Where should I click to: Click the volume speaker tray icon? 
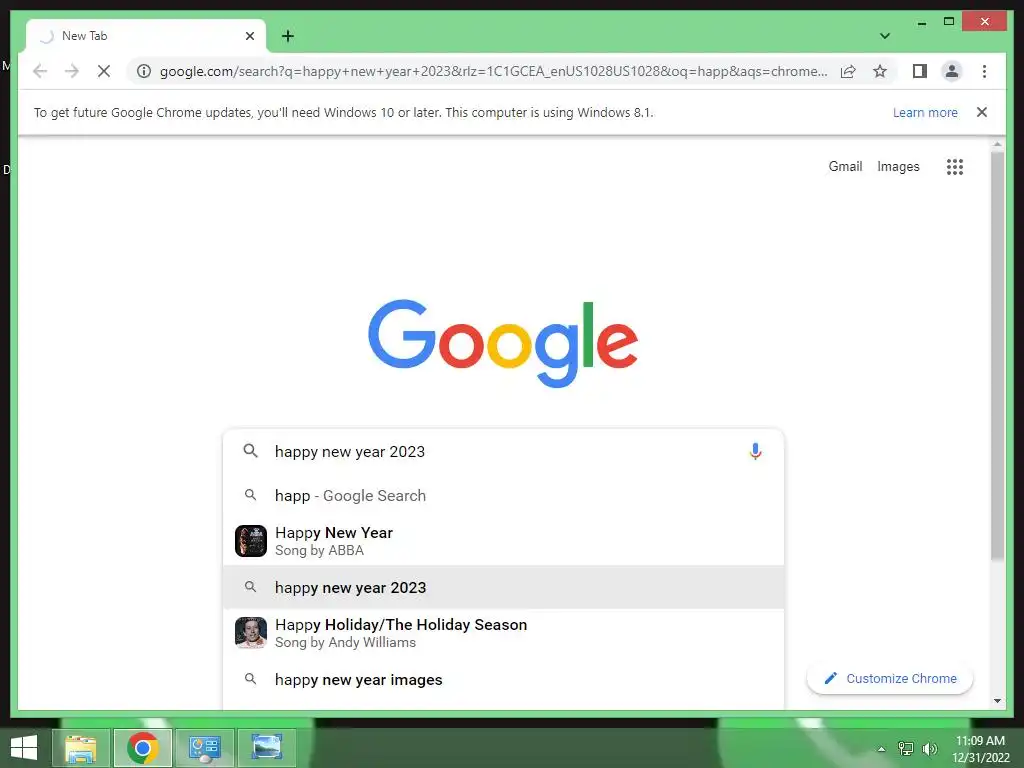pos(929,749)
